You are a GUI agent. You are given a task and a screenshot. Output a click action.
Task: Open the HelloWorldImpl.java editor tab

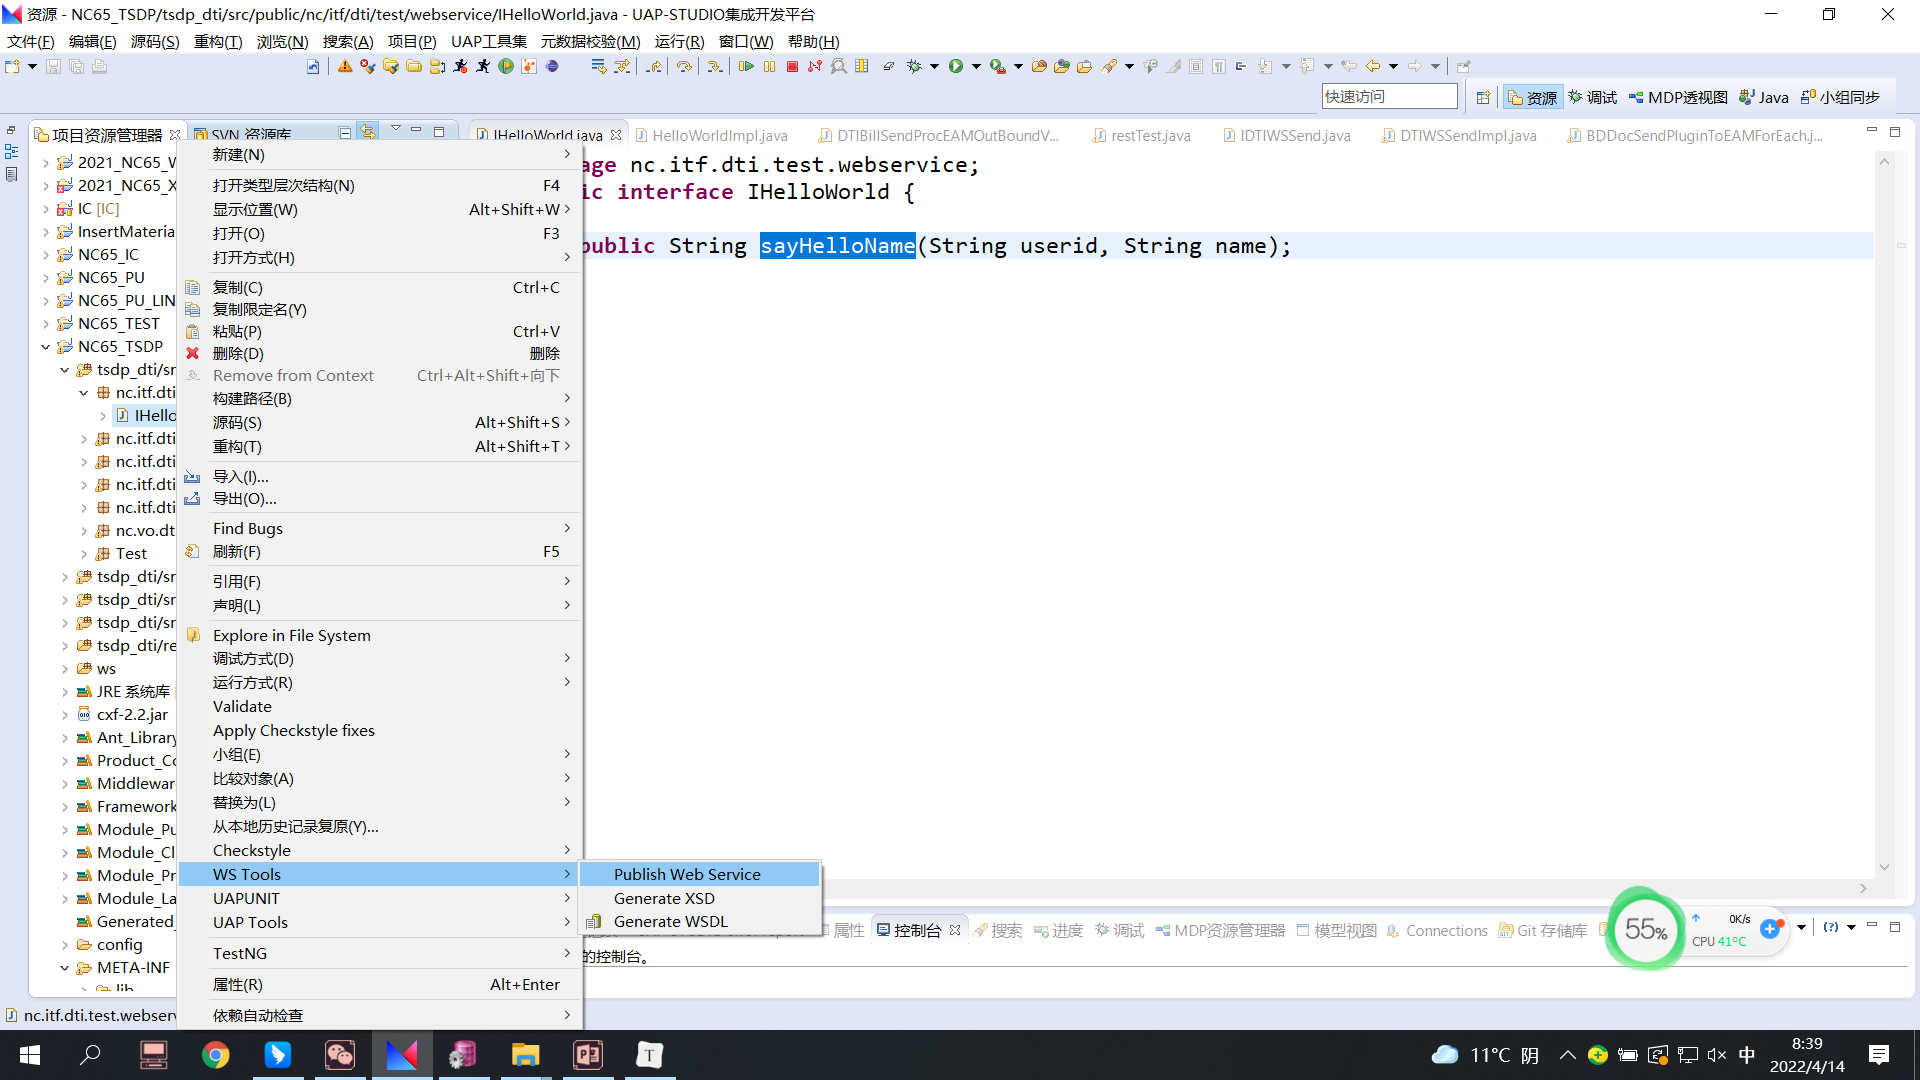point(719,135)
